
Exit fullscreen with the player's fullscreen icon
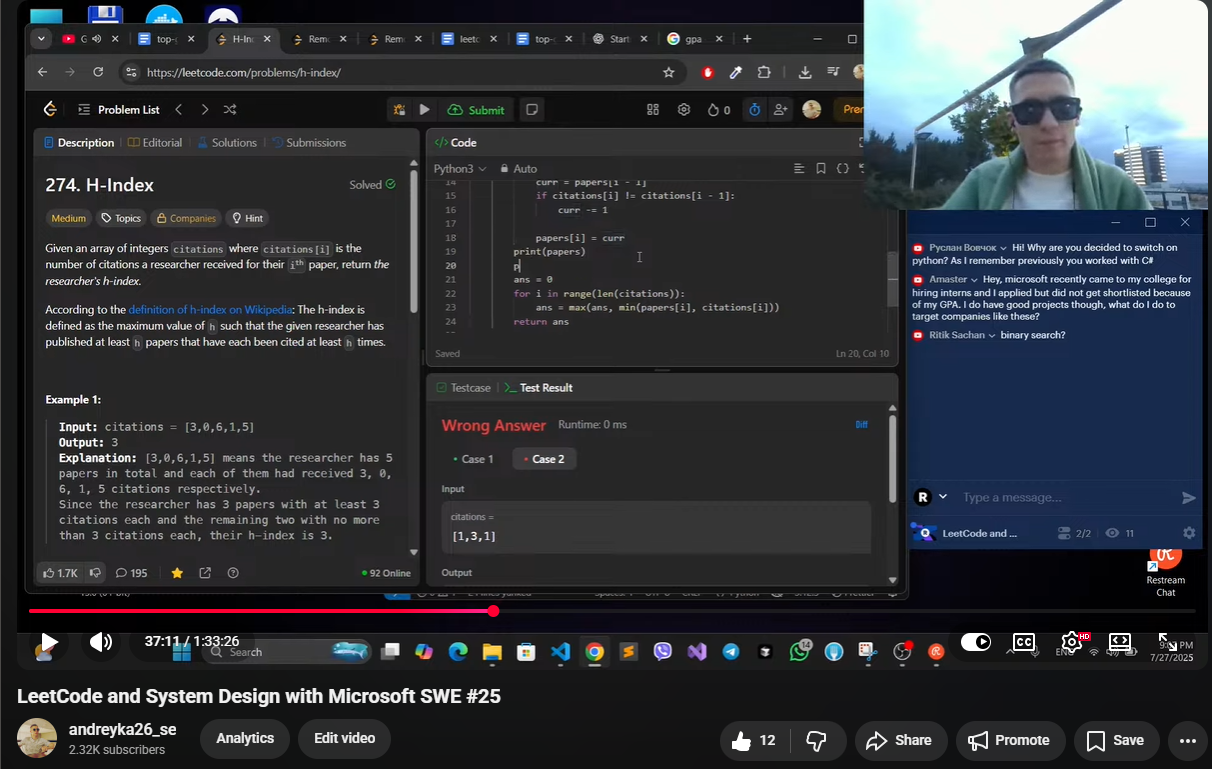tap(1167, 642)
